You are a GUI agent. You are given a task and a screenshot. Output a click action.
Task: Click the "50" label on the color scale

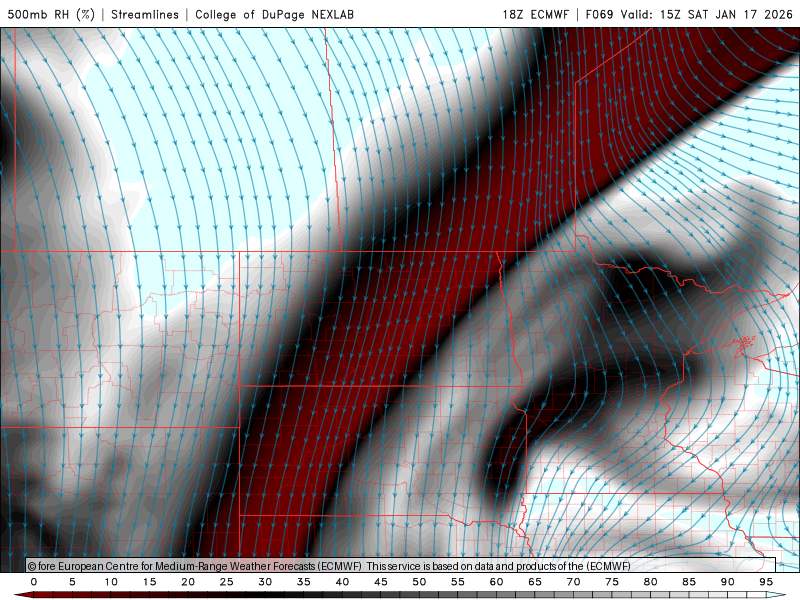click(x=419, y=582)
